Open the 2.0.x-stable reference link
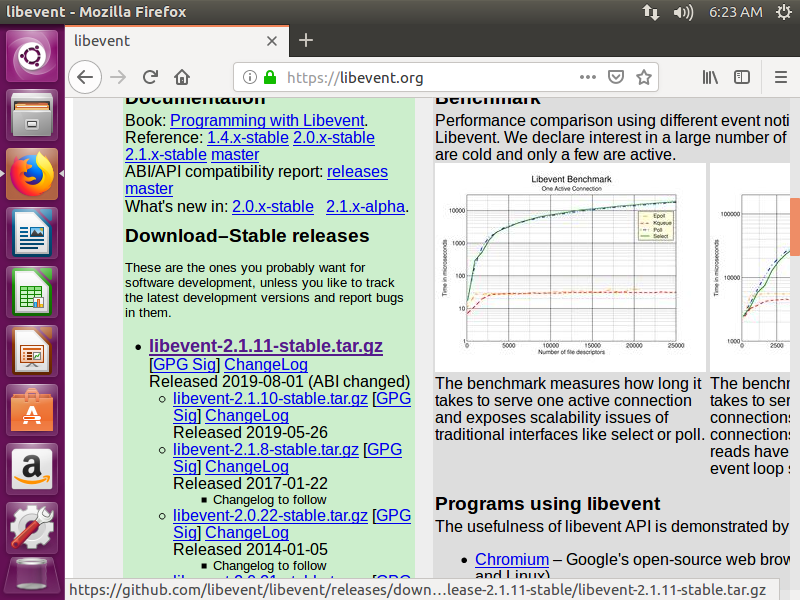The height and width of the screenshot is (600, 800). coord(334,138)
